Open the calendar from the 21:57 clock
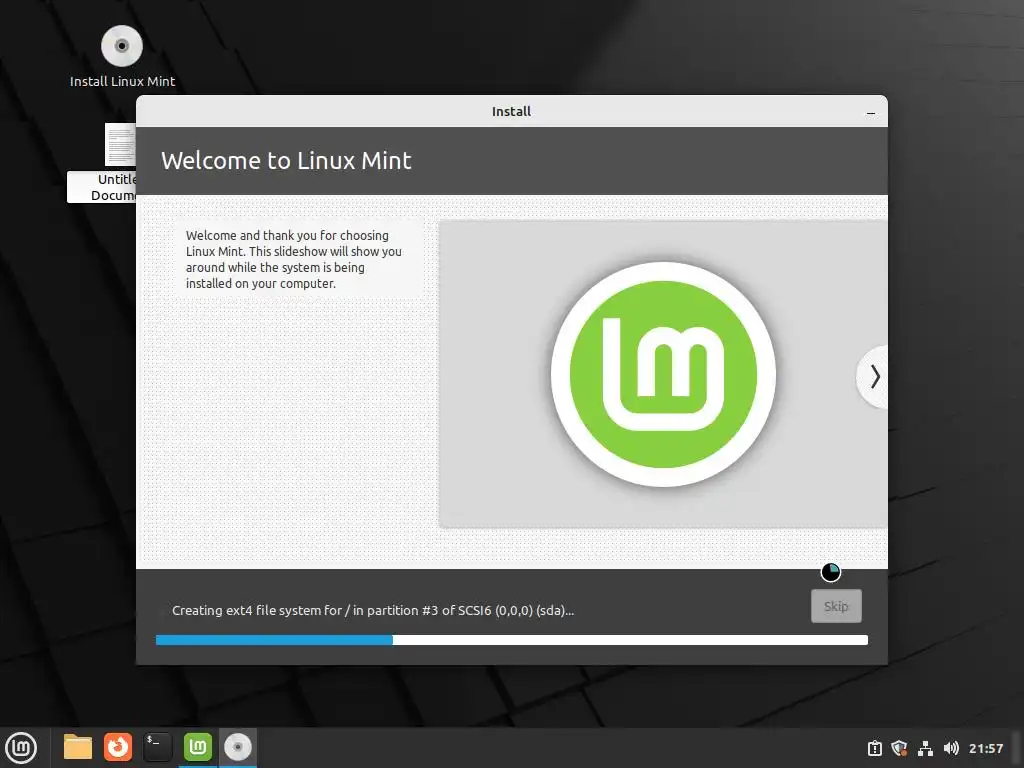 coord(985,748)
